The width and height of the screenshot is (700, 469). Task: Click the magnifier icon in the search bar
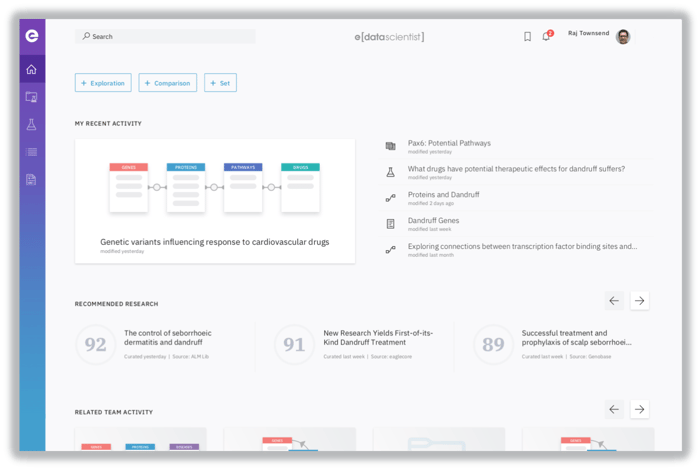coord(86,36)
